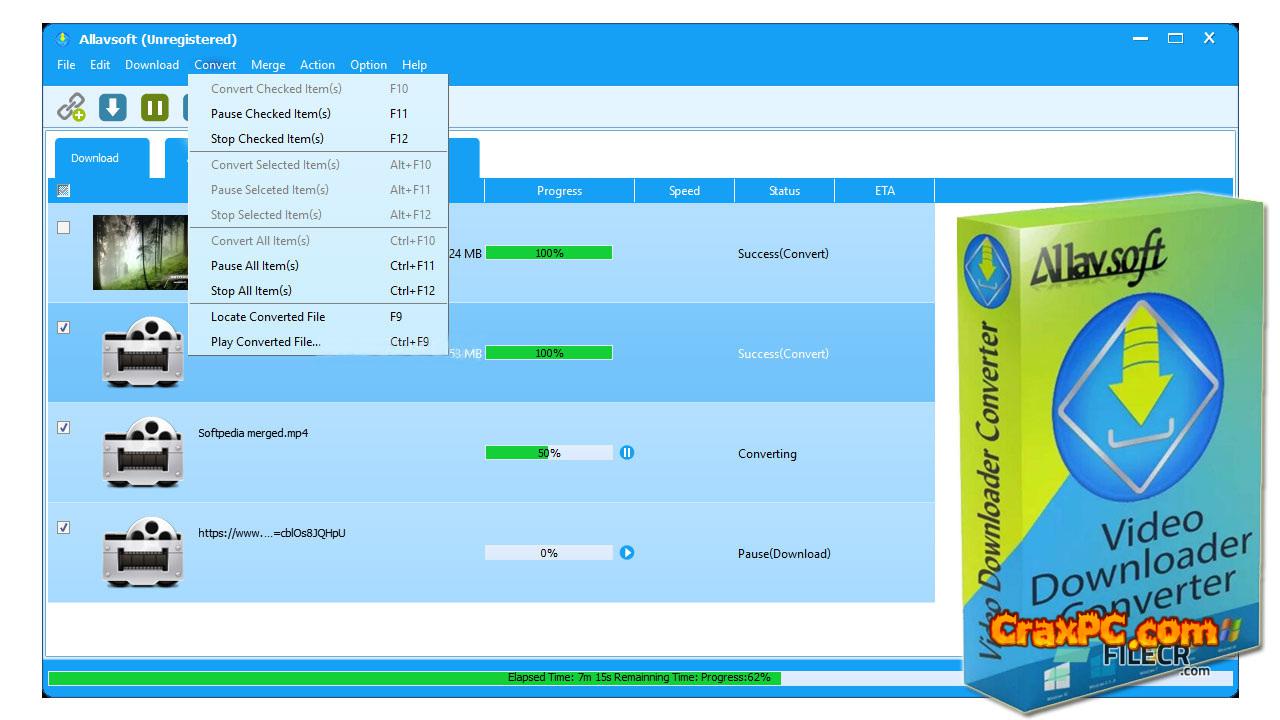Uncheck the 53 MB row's checkbox
Image resolution: width=1280 pixels, height=720 pixels.
(64, 327)
